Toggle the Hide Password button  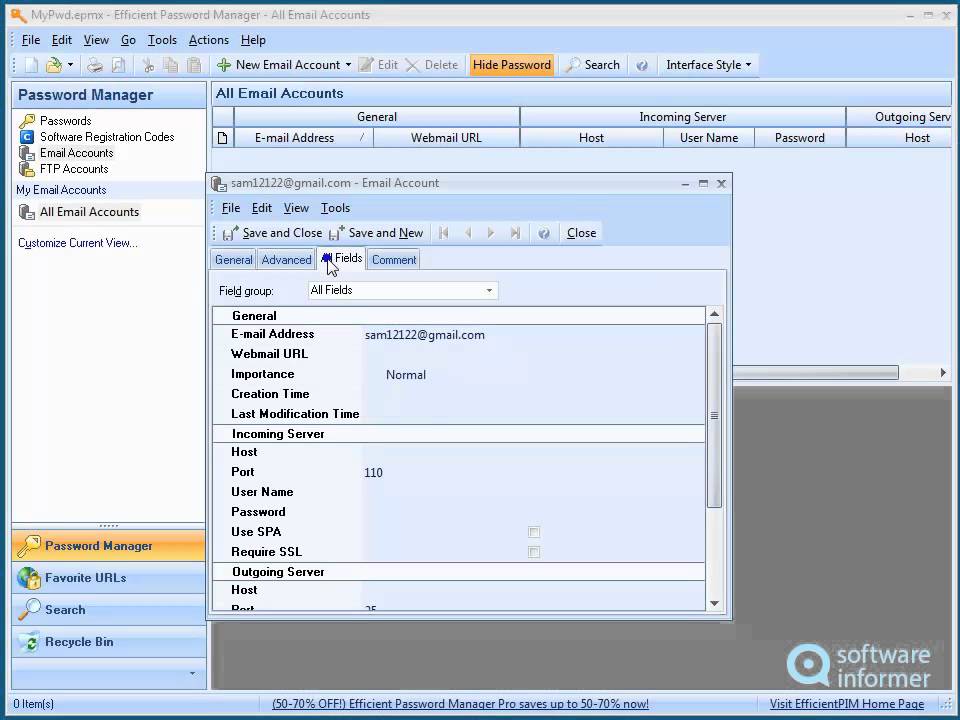coord(512,65)
